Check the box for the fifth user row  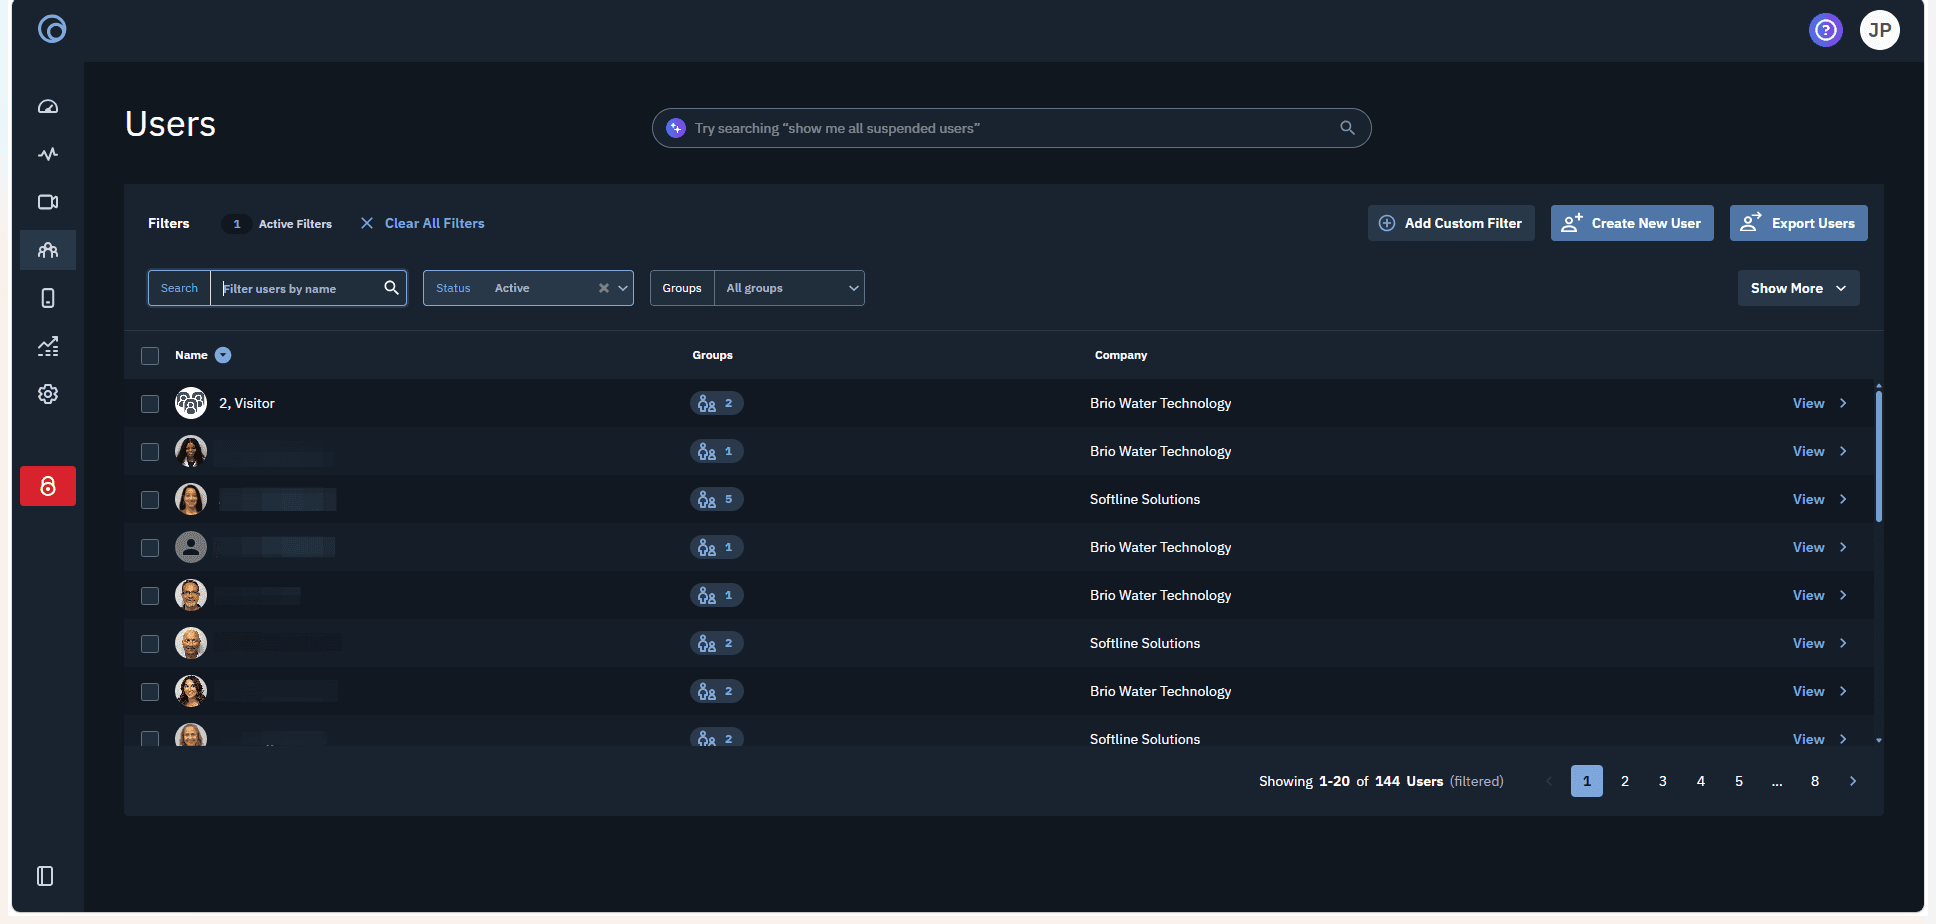tap(150, 596)
